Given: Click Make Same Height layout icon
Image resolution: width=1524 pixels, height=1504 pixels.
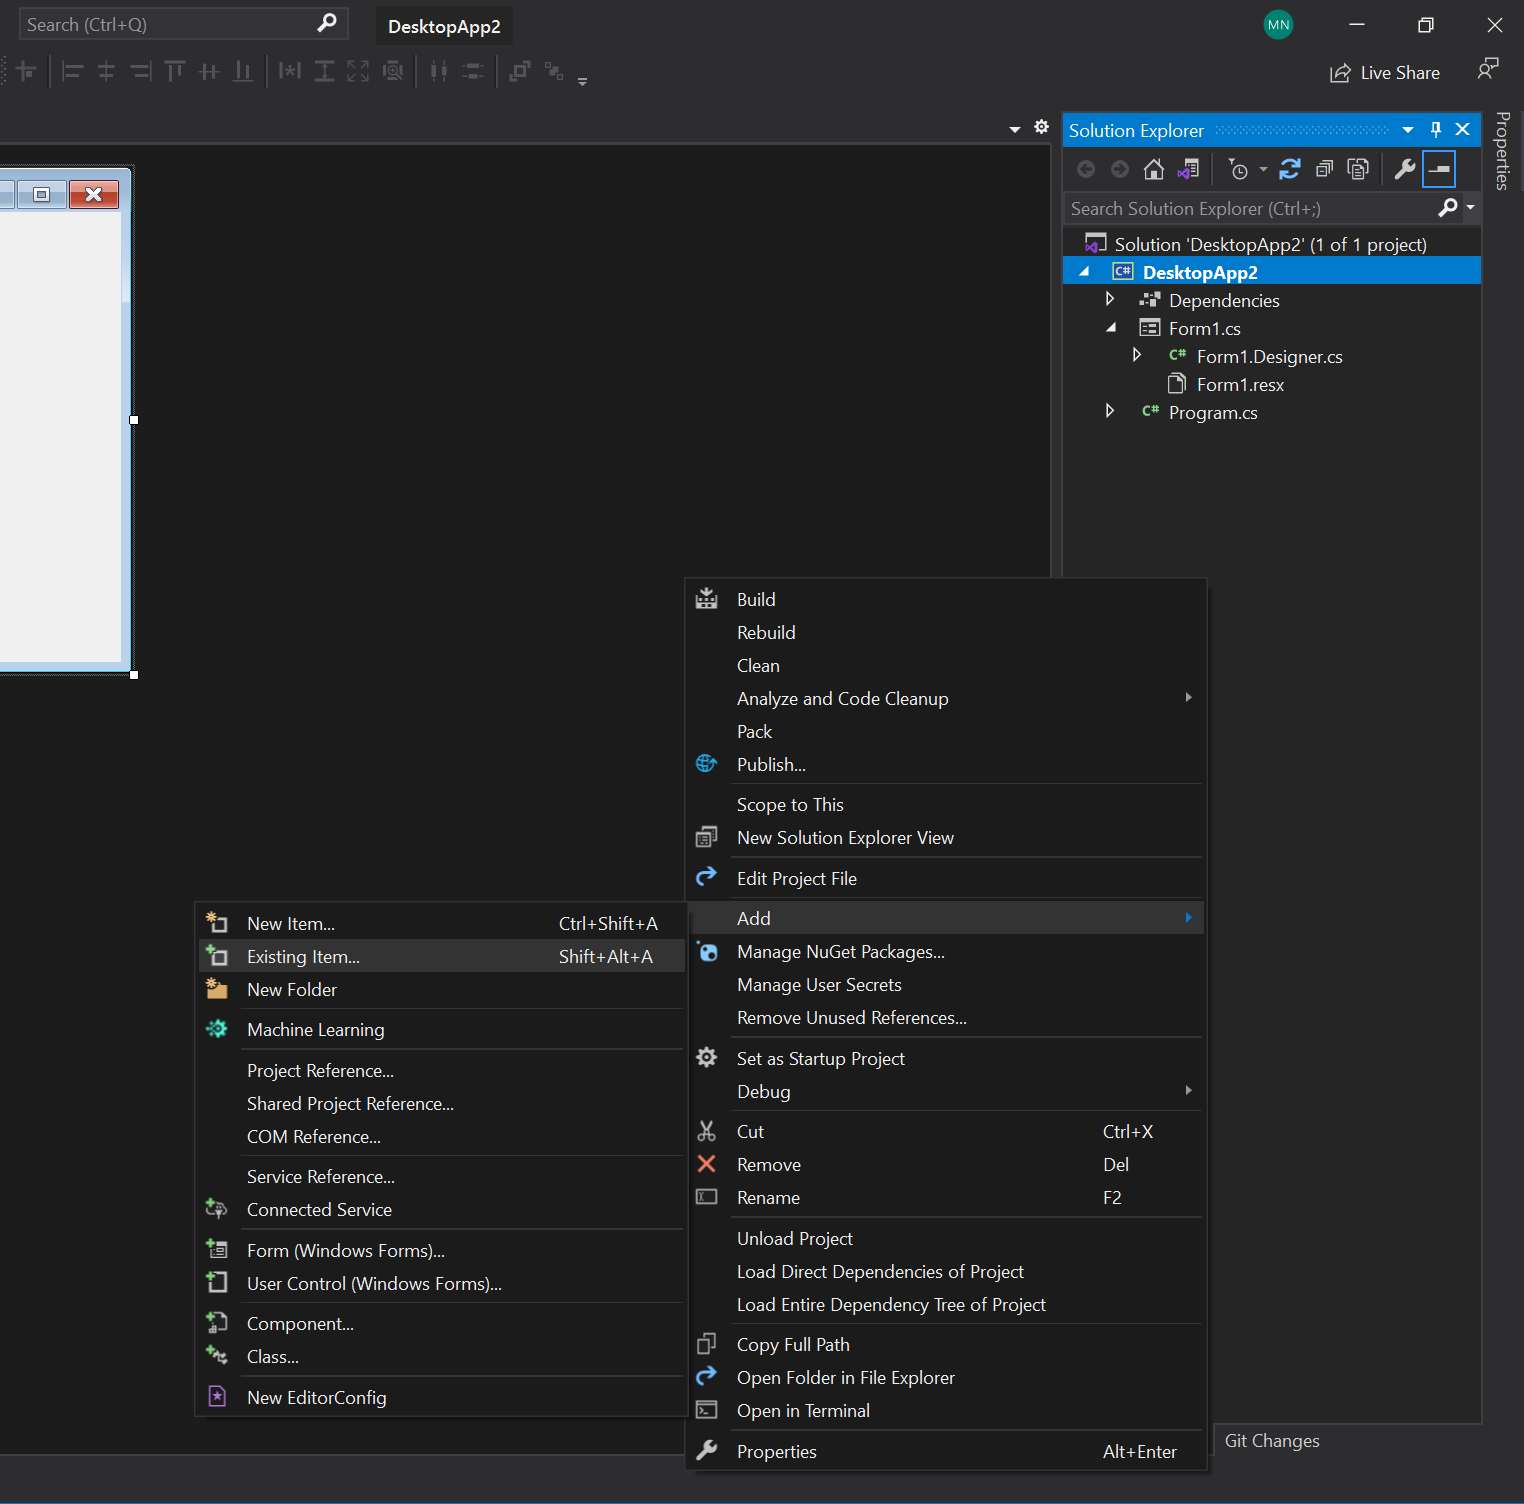Looking at the screenshot, I should (x=324, y=71).
